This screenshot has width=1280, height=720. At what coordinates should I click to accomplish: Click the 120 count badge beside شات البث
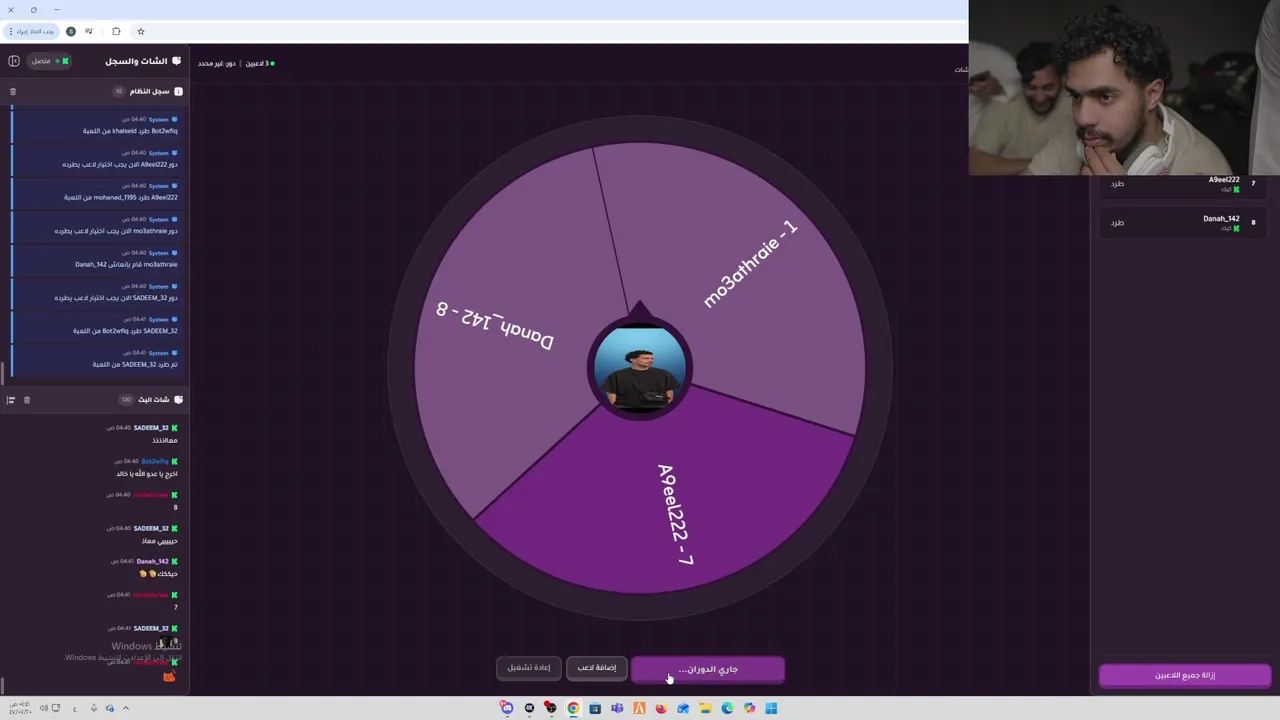[x=126, y=400]
